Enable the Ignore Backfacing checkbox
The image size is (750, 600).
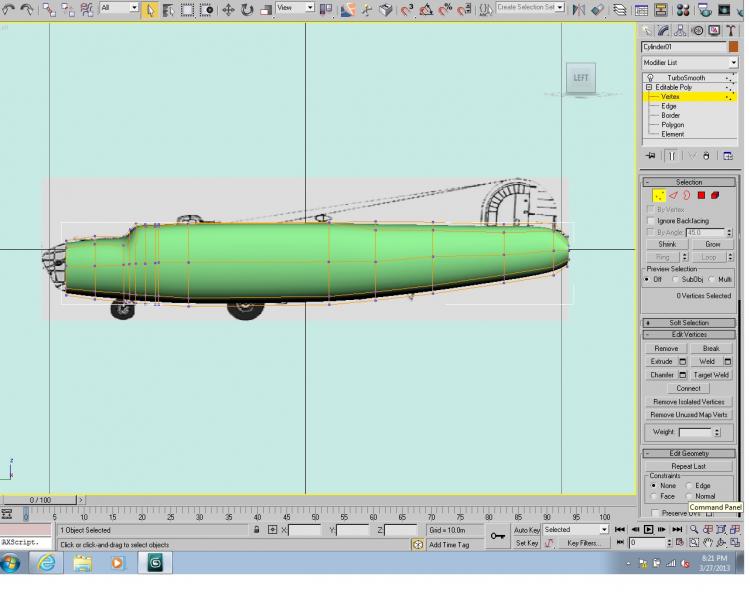651,221
